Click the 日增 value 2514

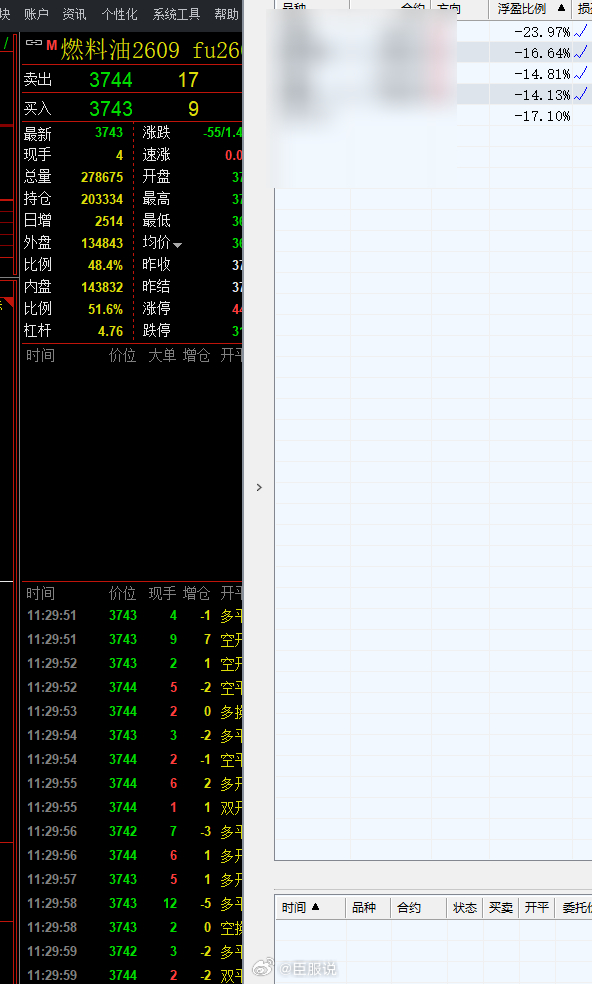tap(109, 221)
